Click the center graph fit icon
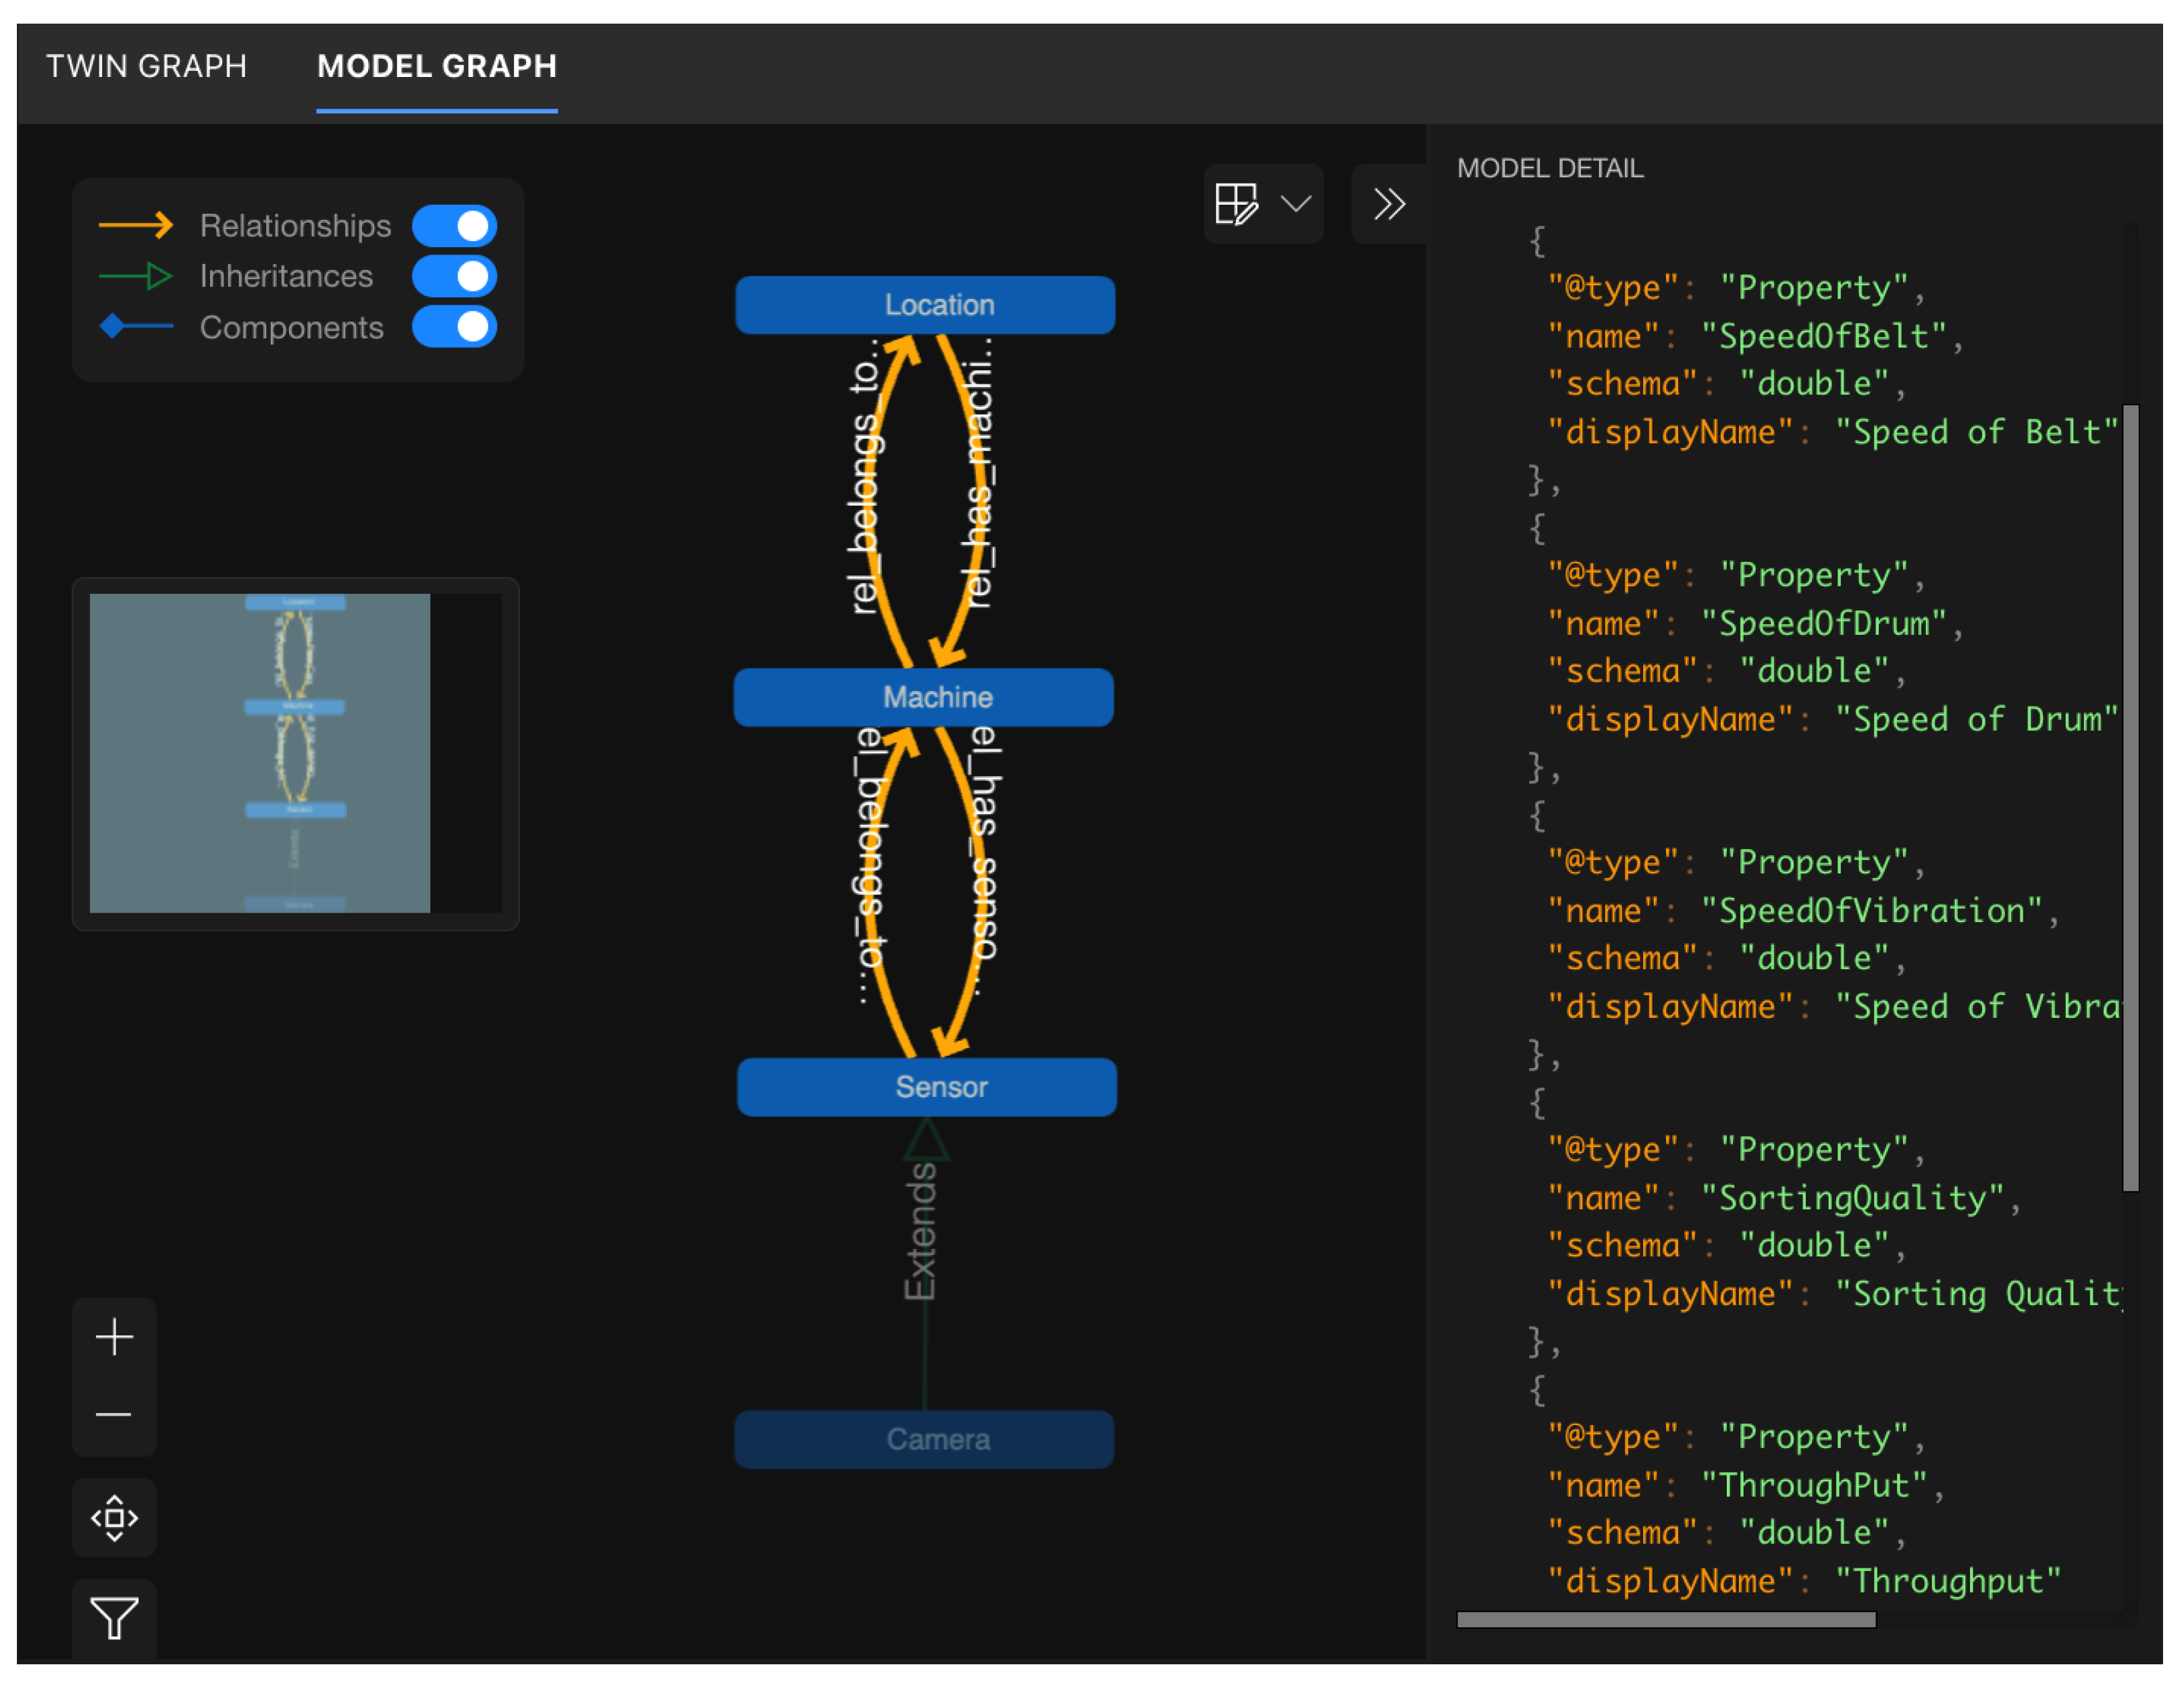The height and width of the screenshot is (1692, 2184). tap(114, 1518)
